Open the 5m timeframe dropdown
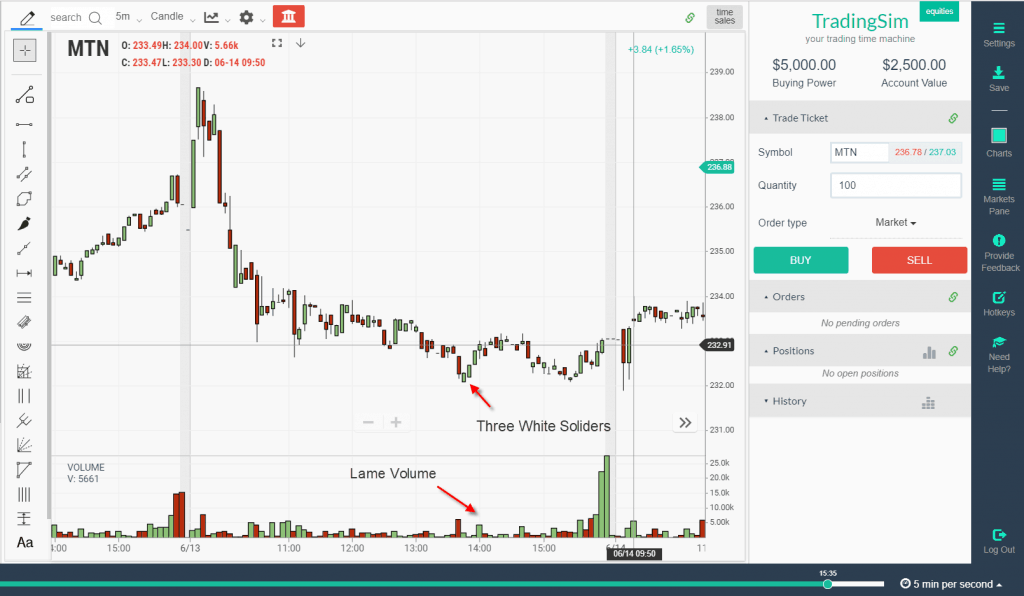The height and width of the screenshot is (596, 1024). (x=128, y=17)
